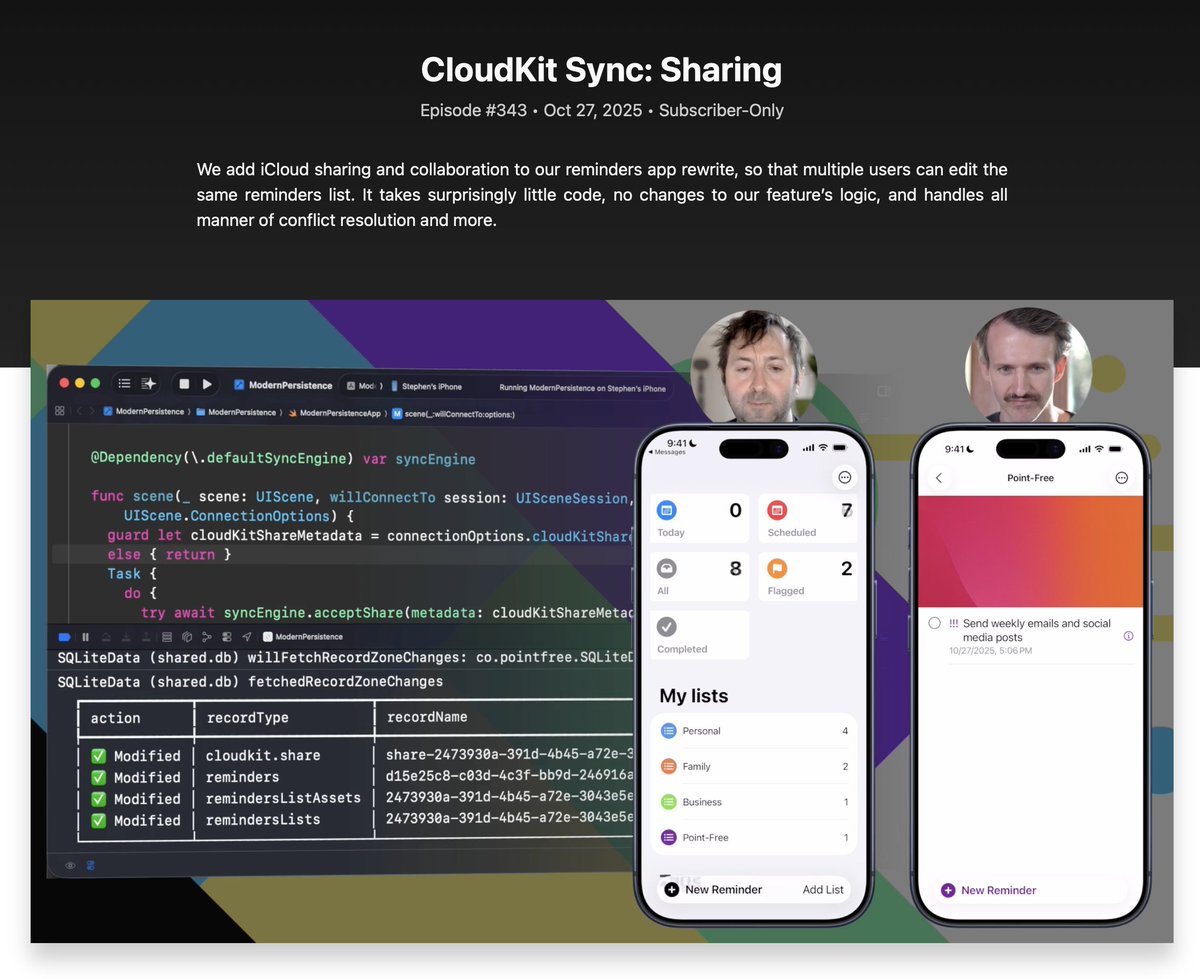Click the recordName column header
Screen dimensions: 1200x979
[x=425, y=717]
